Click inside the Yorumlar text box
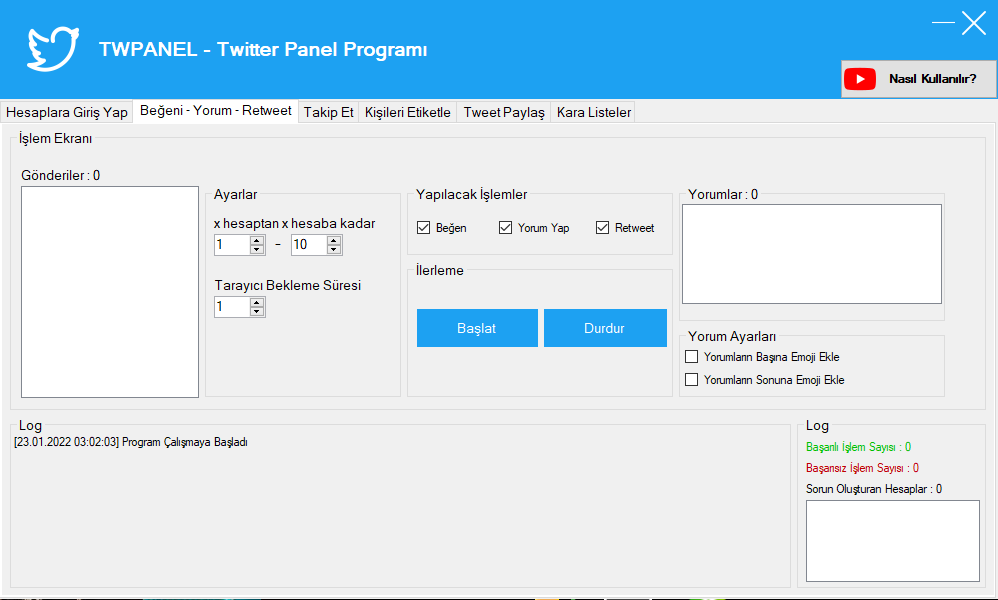This screenshot has height=600, width=998. click(812, 254)
